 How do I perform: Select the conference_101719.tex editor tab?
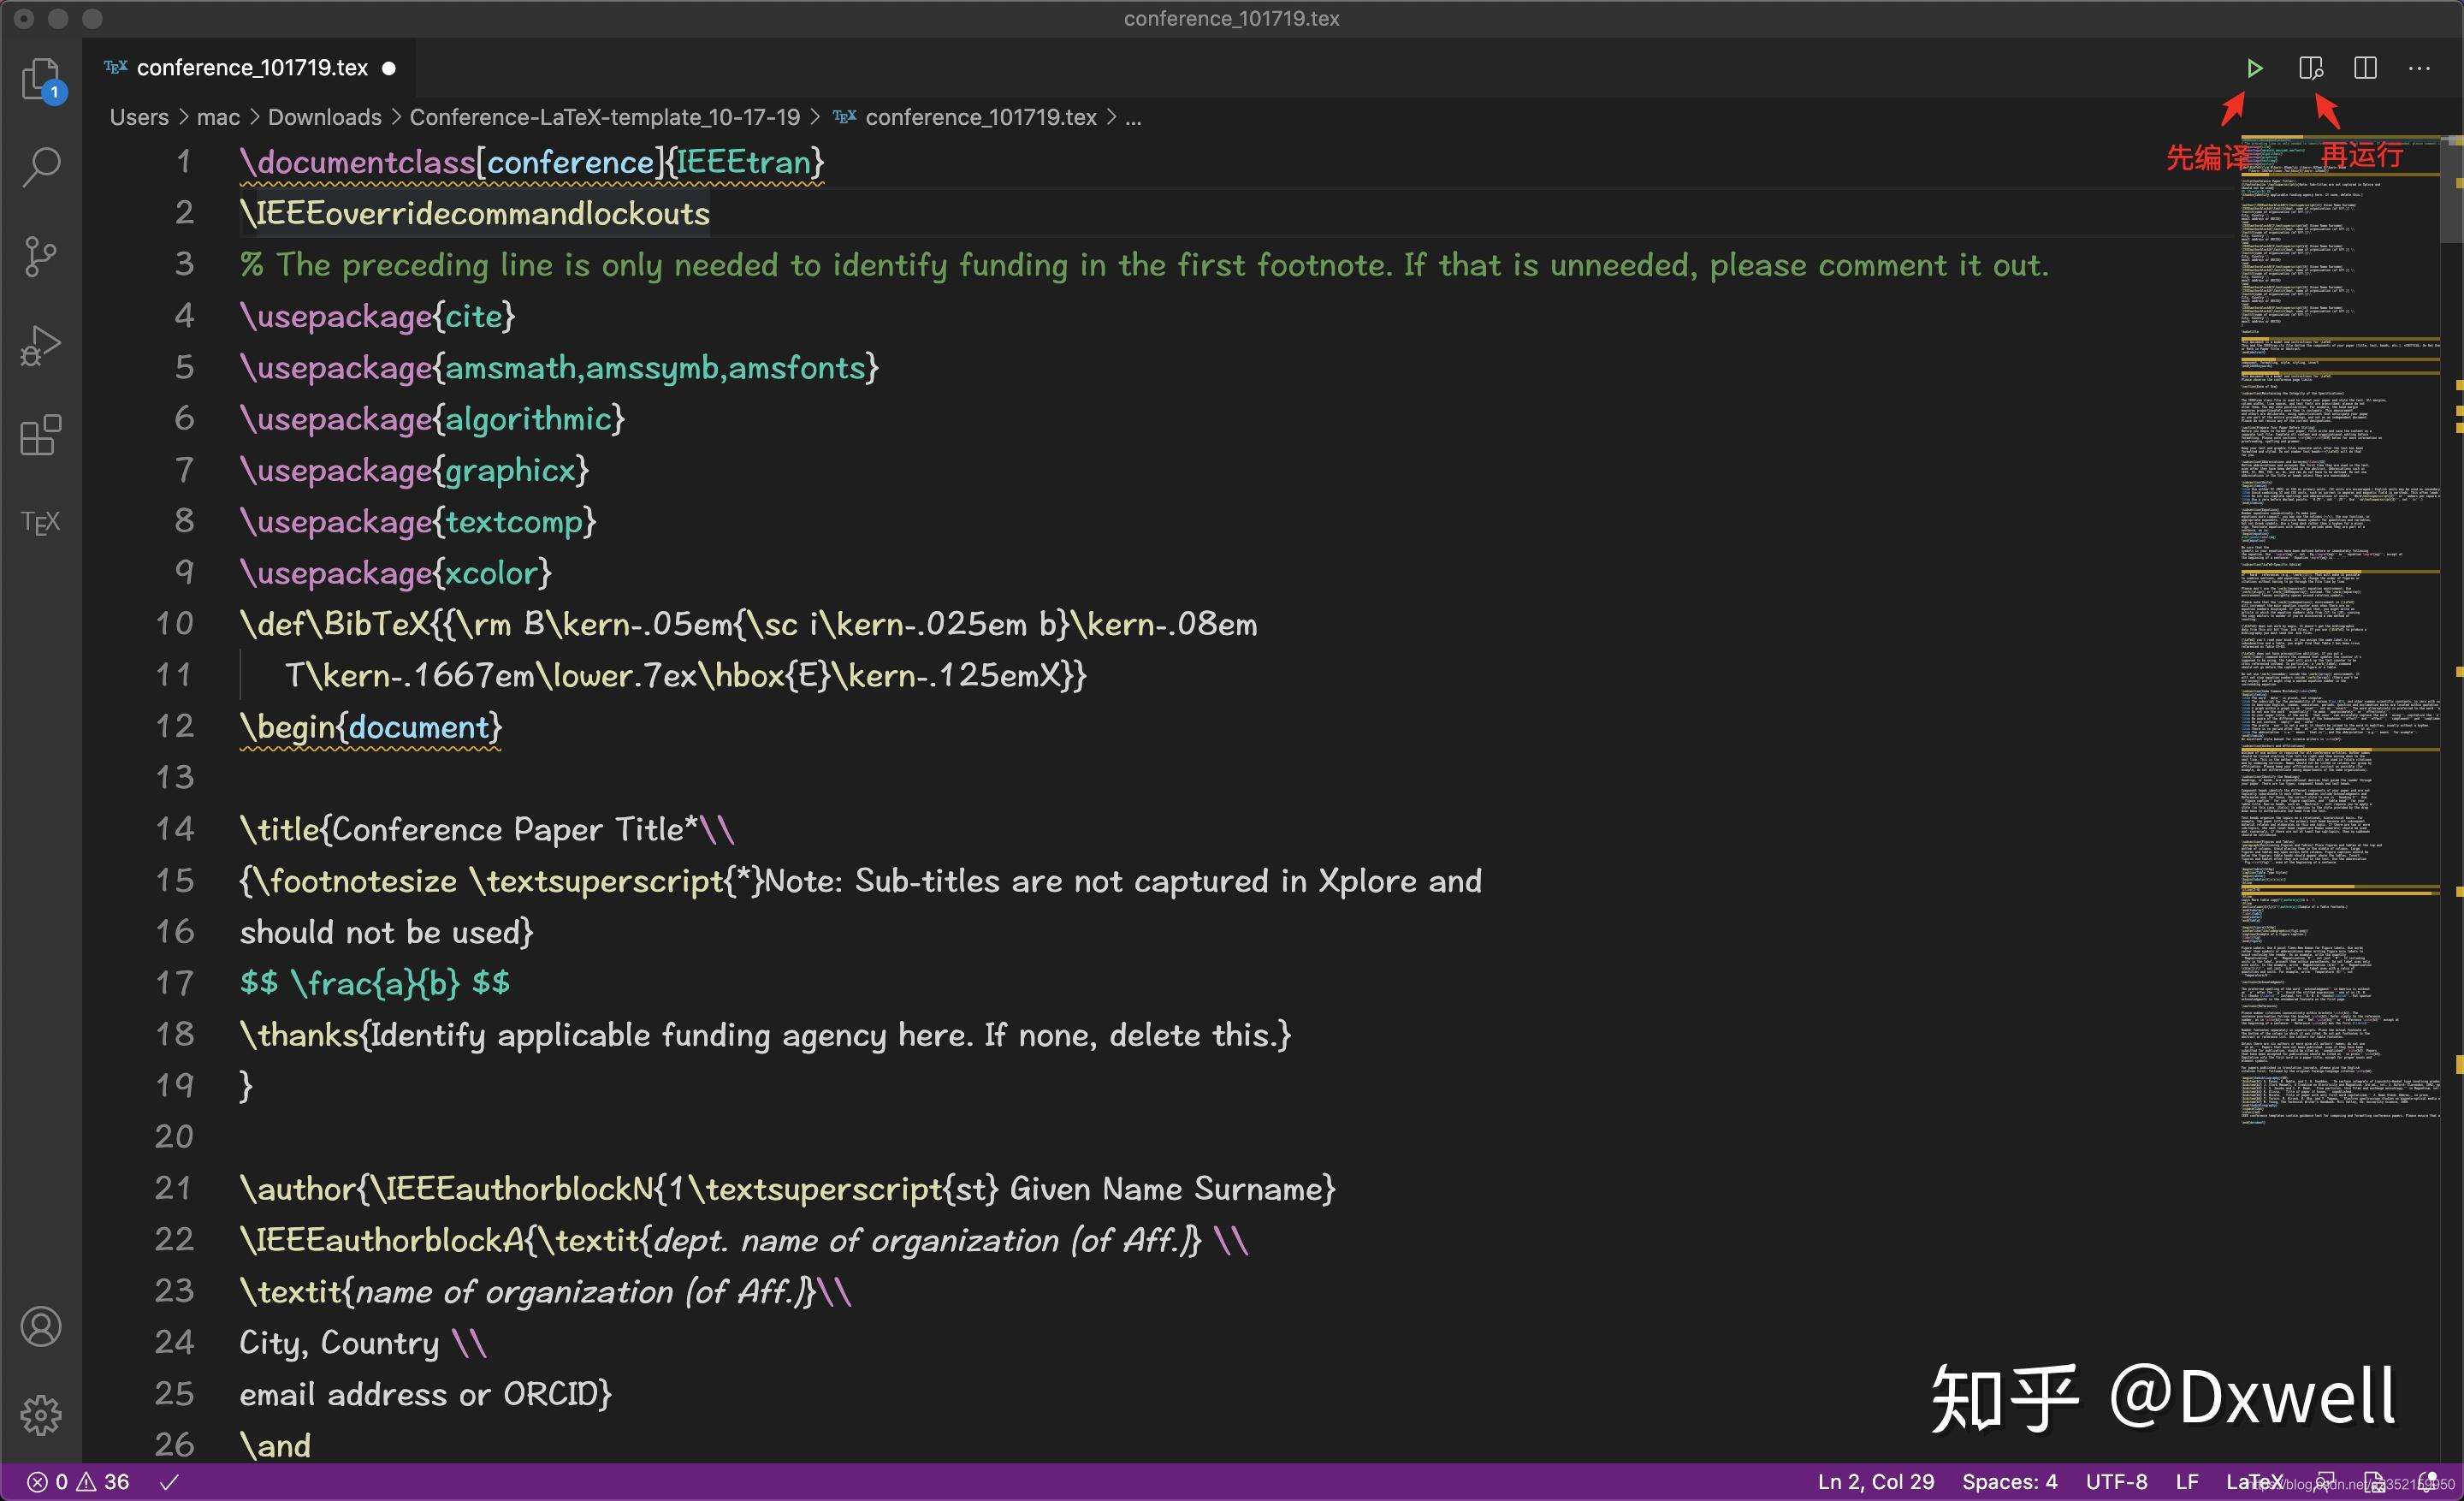point(251,68)
